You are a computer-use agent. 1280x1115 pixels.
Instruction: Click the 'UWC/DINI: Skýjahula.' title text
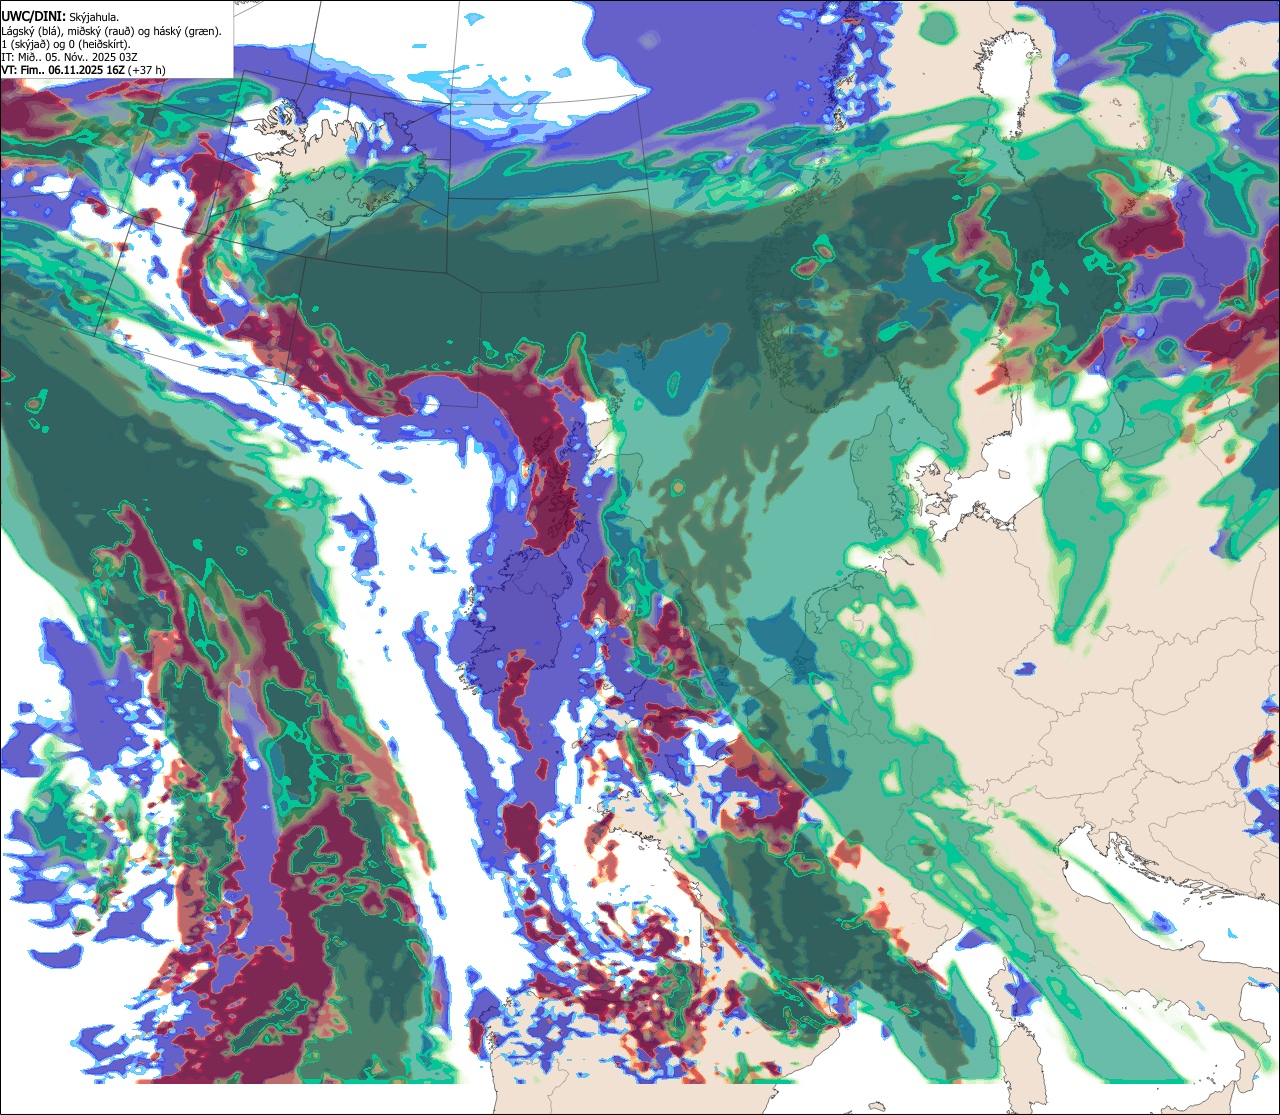[60, 16]
